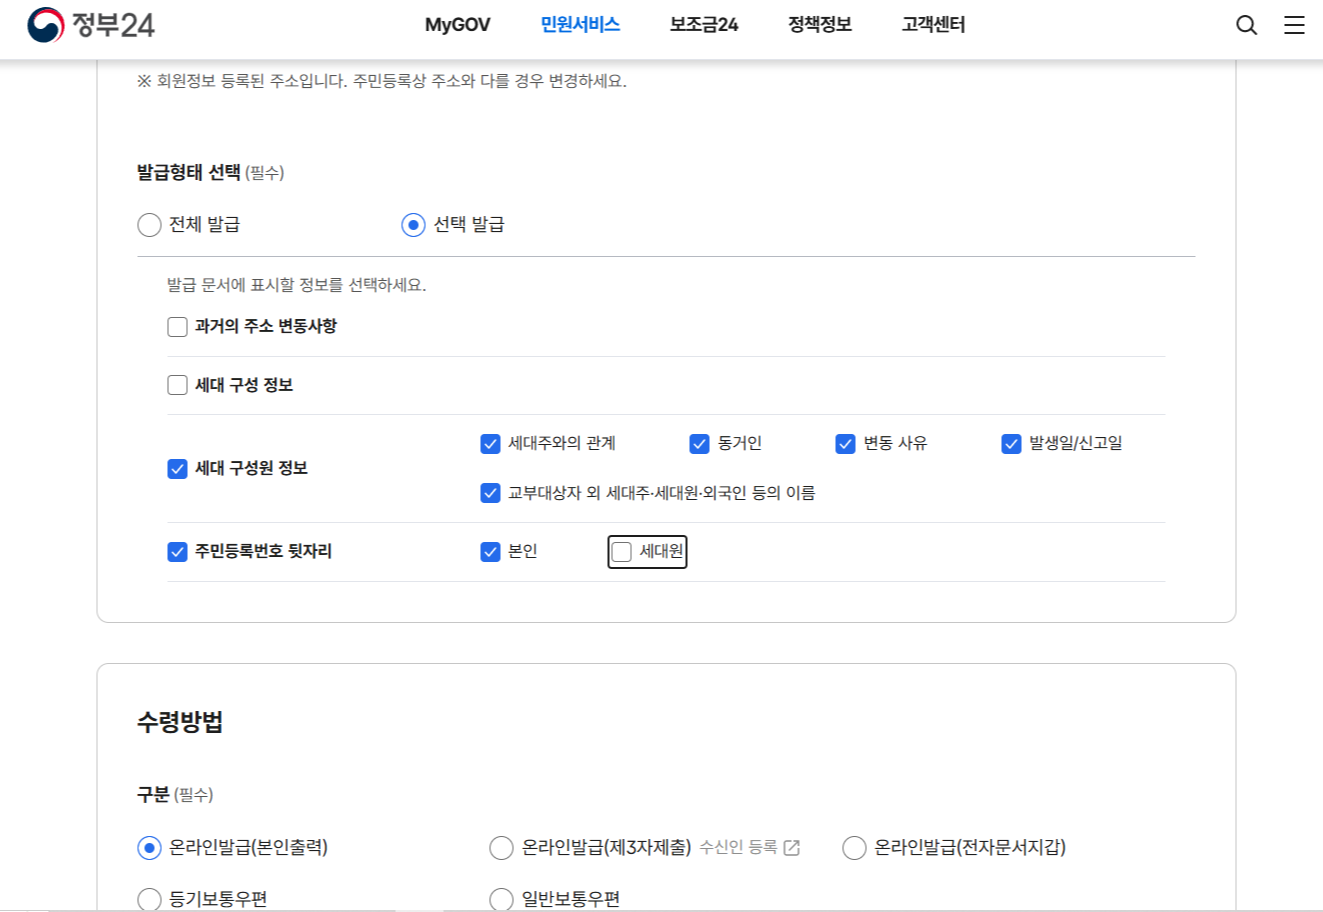Viewport: 1323px width, 912px height.
Task: Uncheck 세대주와의 관계 checkbox
Action: coord(490,444)
